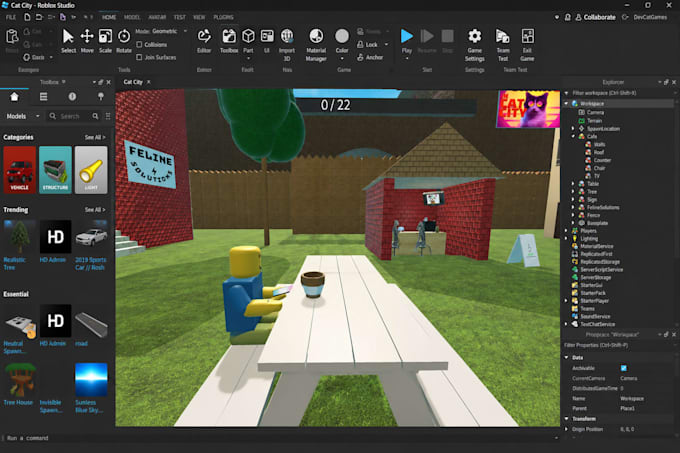Screen dimensions: 680x453
Task: Switch to the MODEL ribbon tab
Action: 132,17
